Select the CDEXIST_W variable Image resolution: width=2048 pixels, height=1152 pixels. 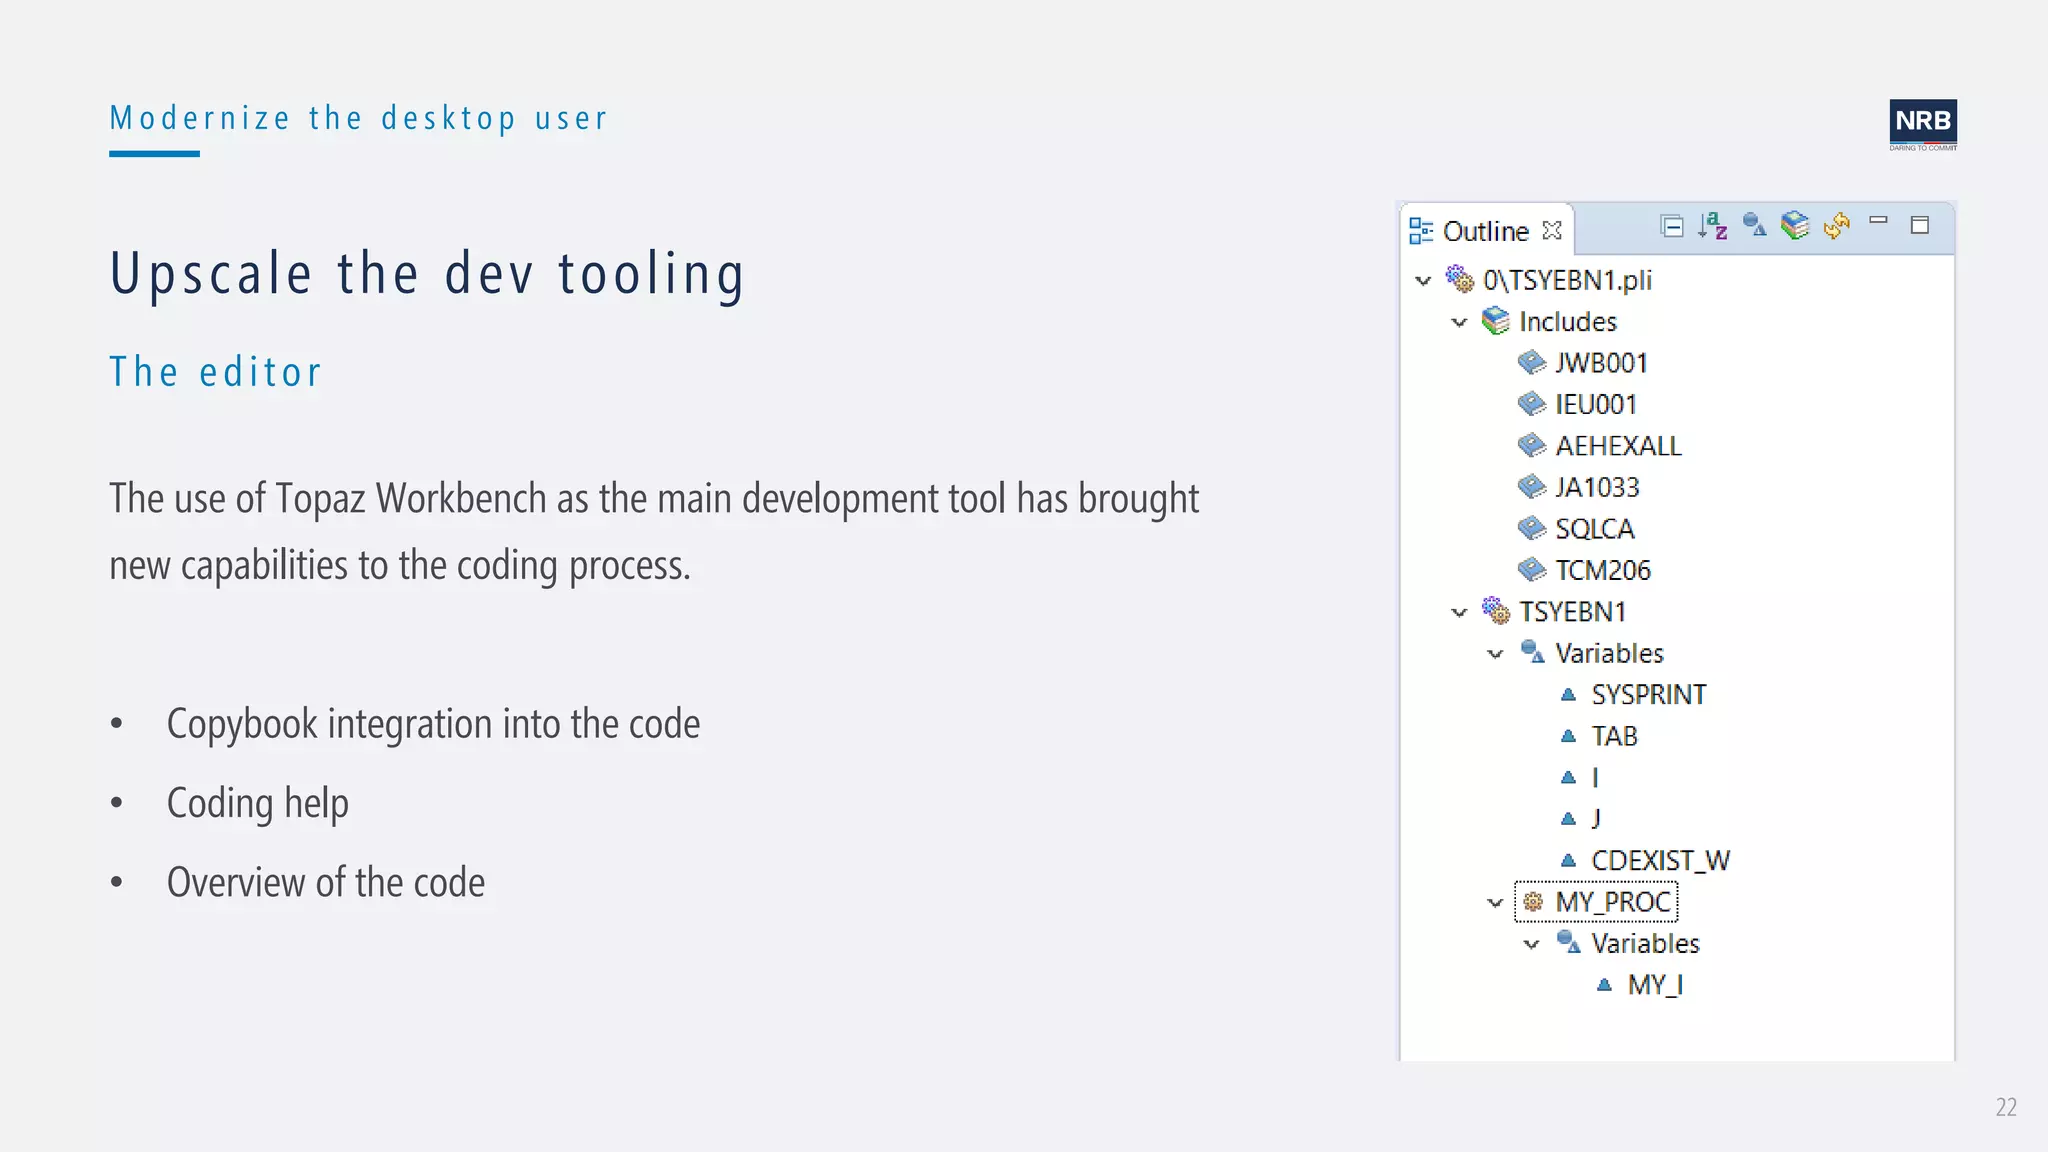1660,860
